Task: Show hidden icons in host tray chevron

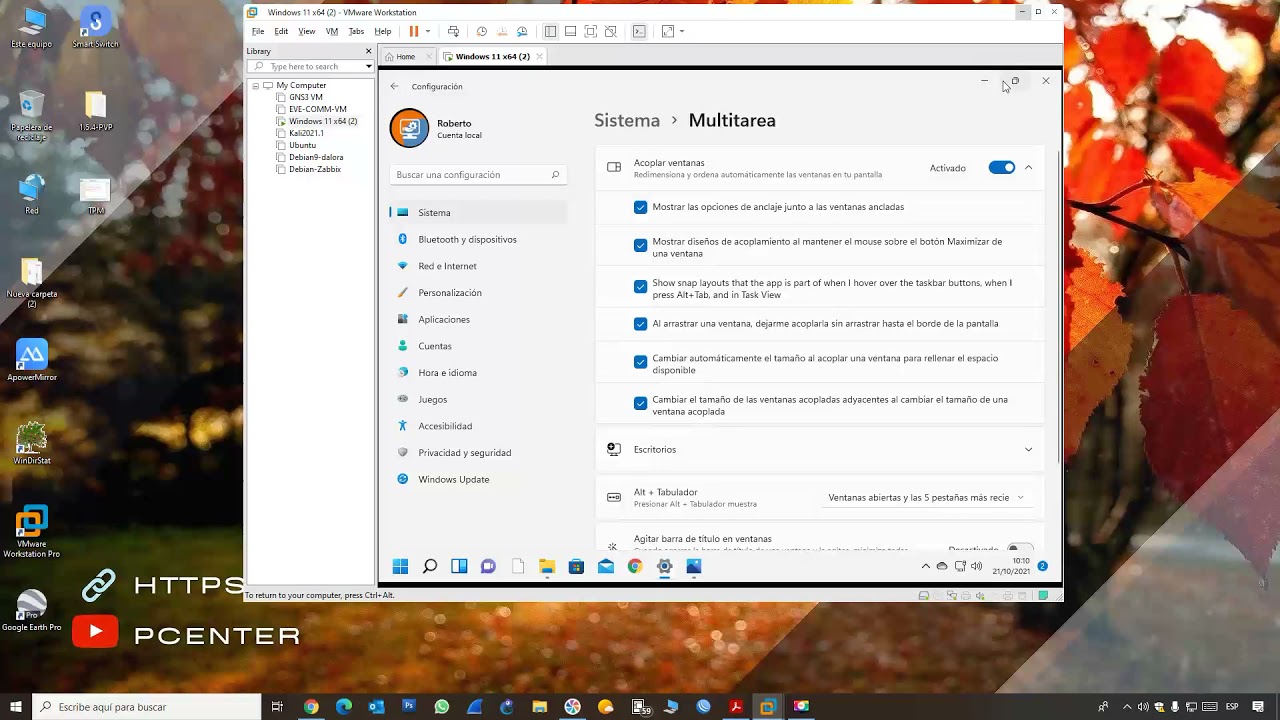Action: click(1127, 706)
